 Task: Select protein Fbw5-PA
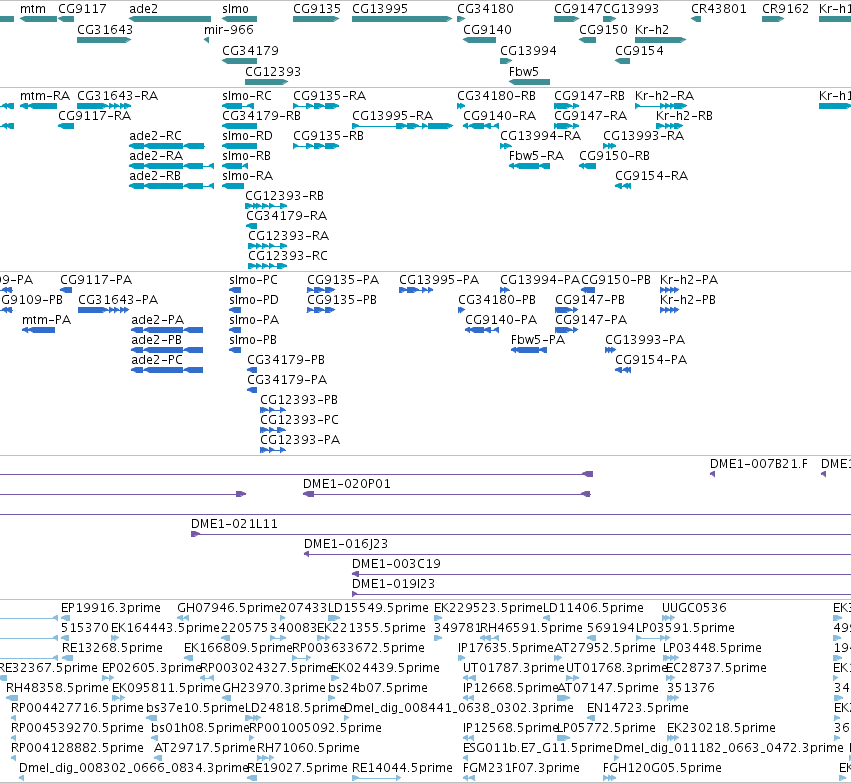[529, 350]
